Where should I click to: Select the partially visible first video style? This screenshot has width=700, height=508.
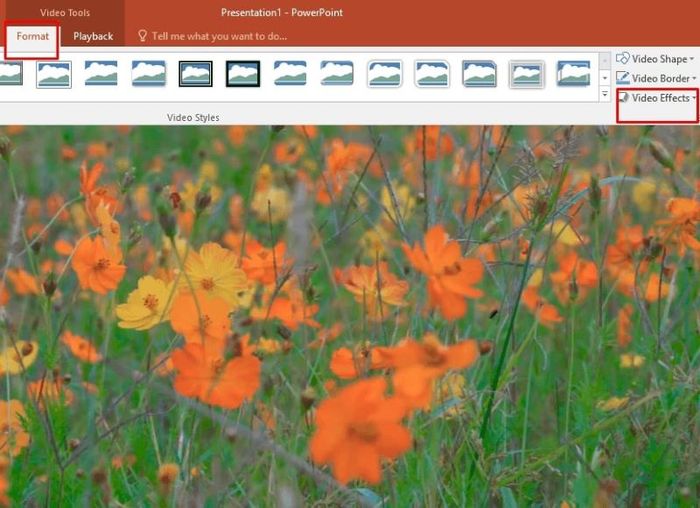(x=12, y=74)
